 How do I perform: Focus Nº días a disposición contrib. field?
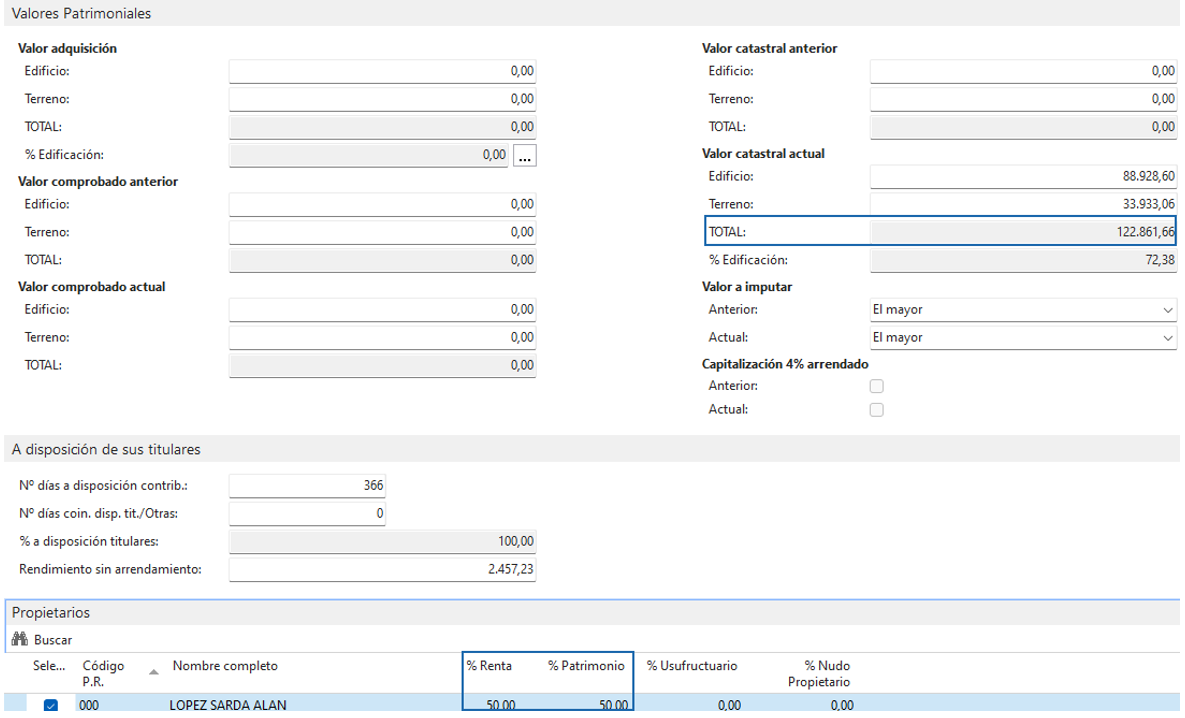point(308,485)
